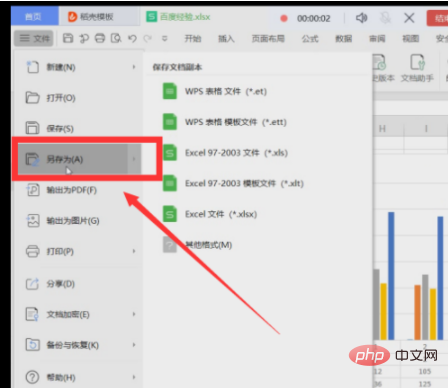The width and height of the screenshot is (448, 388).
Task: Click the save icon in quick toolbar
Action: 68,38
